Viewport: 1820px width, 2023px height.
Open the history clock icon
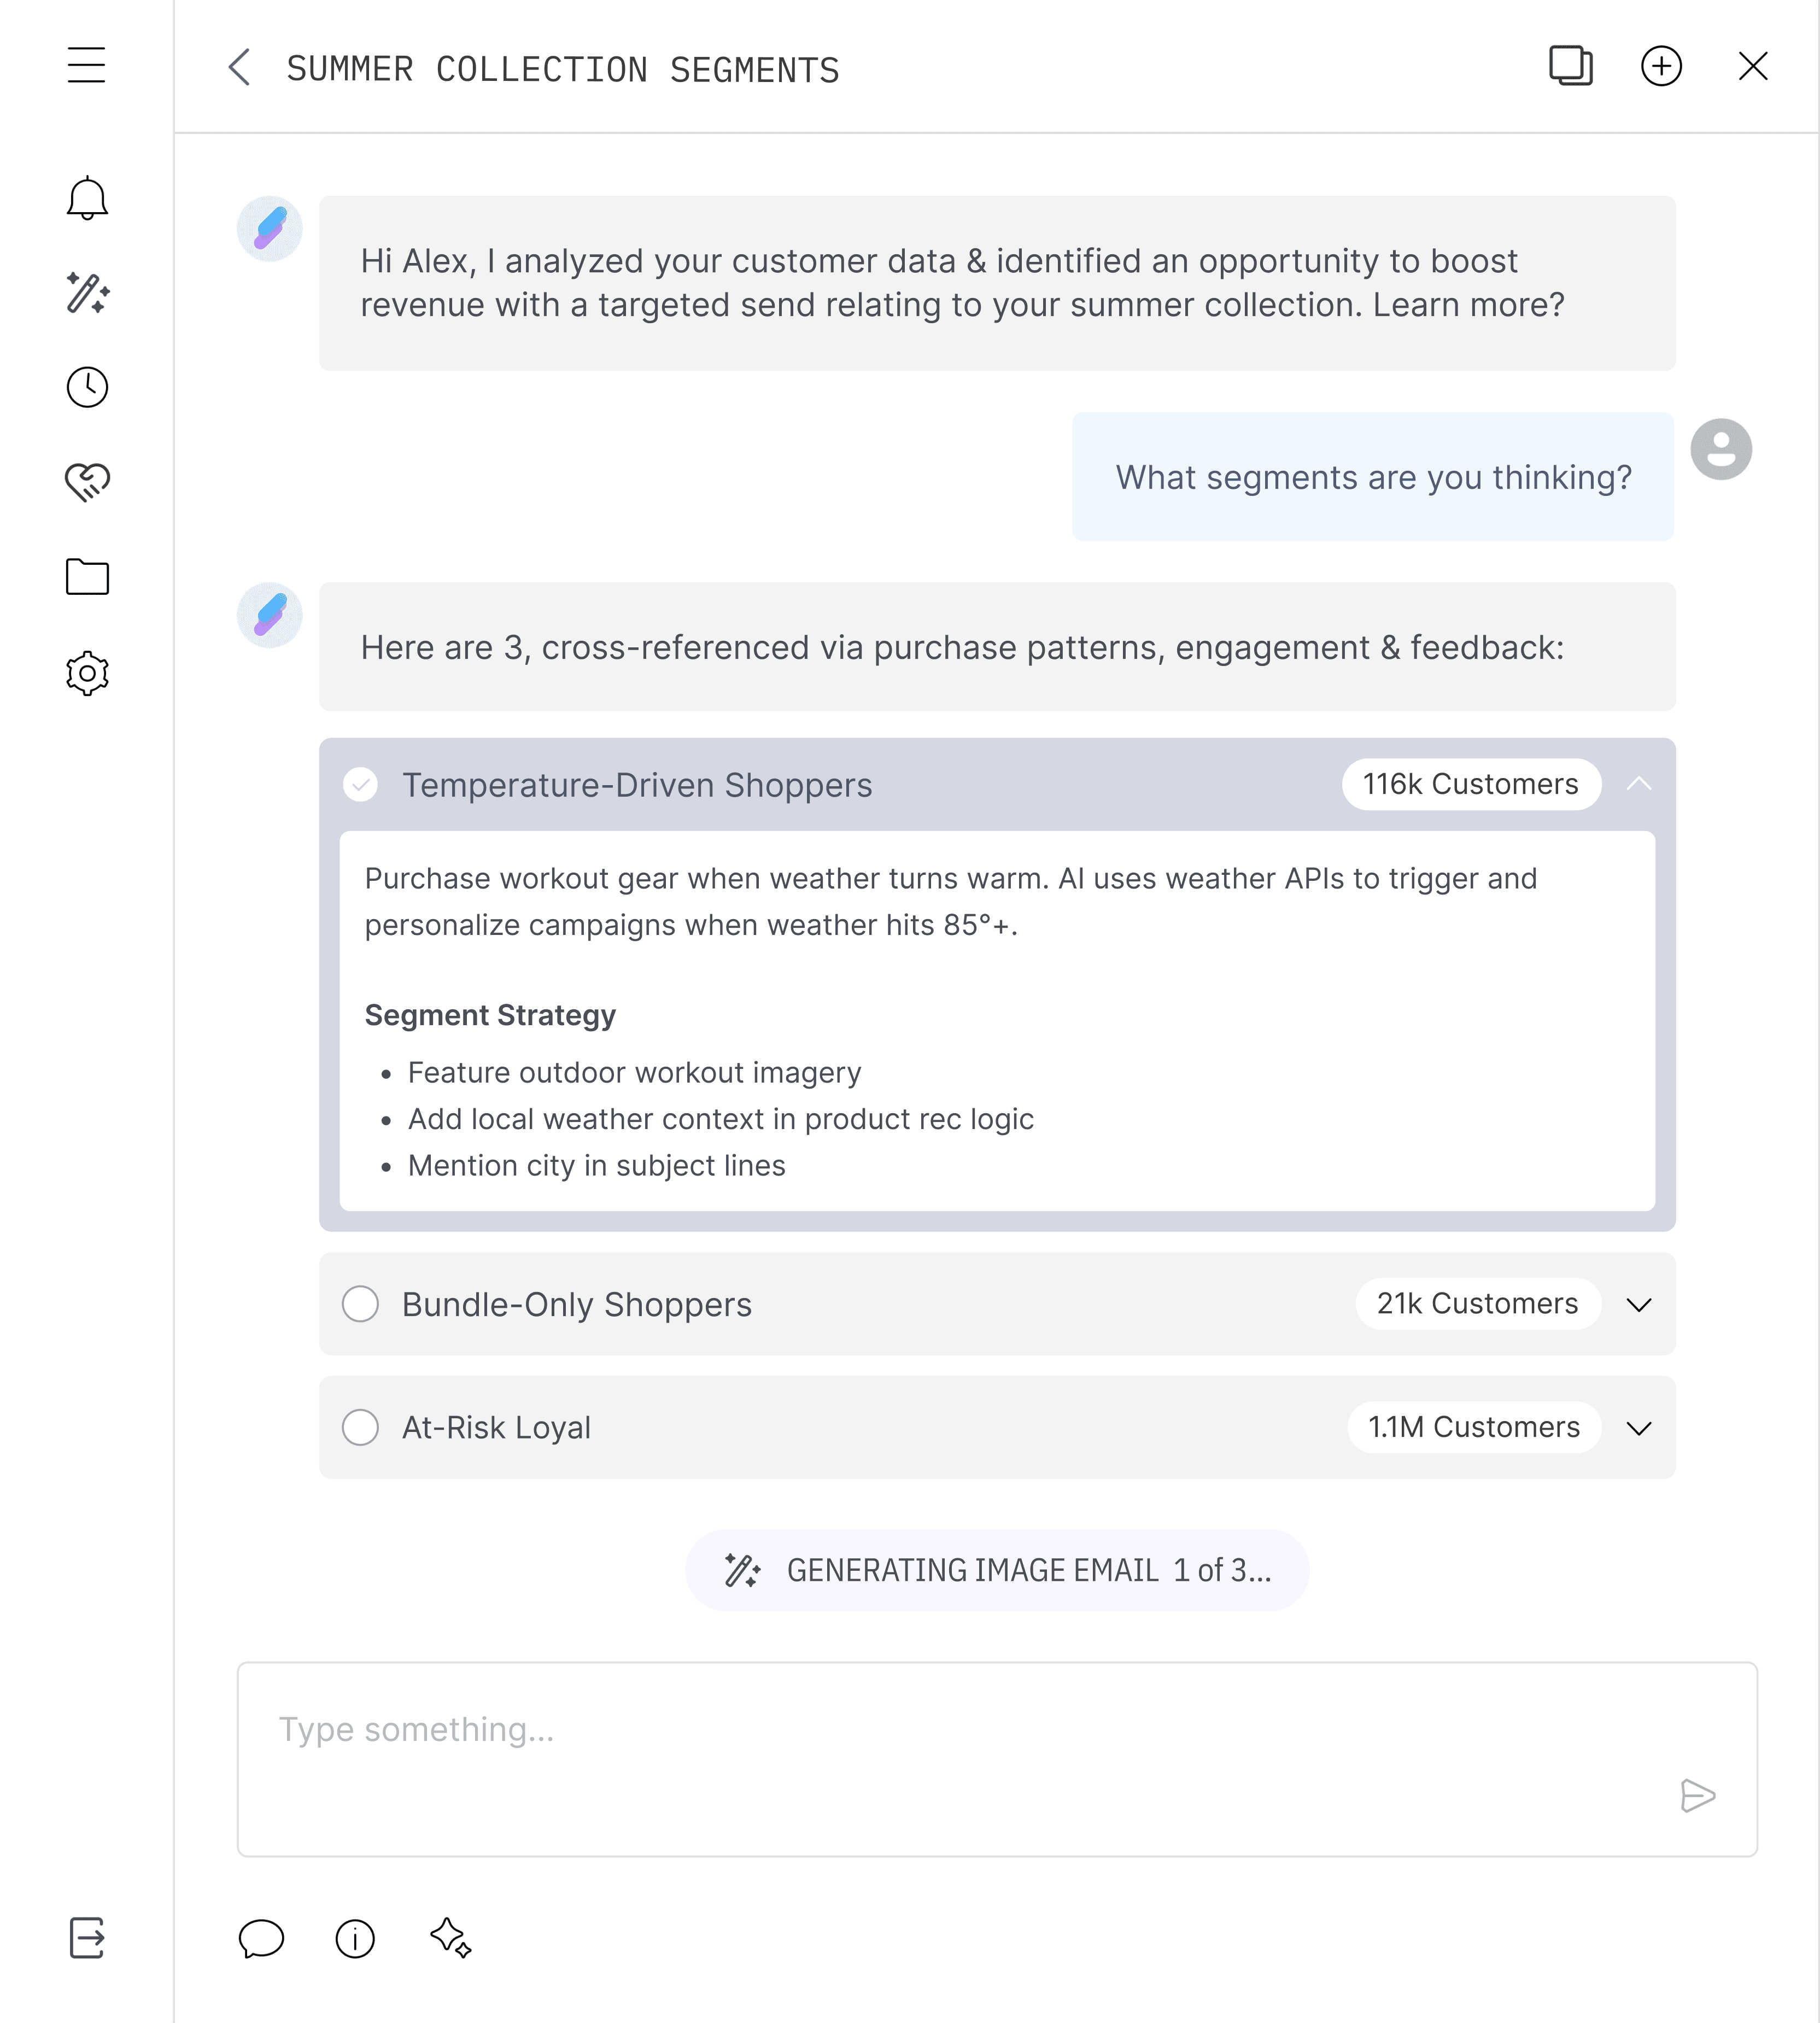pos(87,387)
